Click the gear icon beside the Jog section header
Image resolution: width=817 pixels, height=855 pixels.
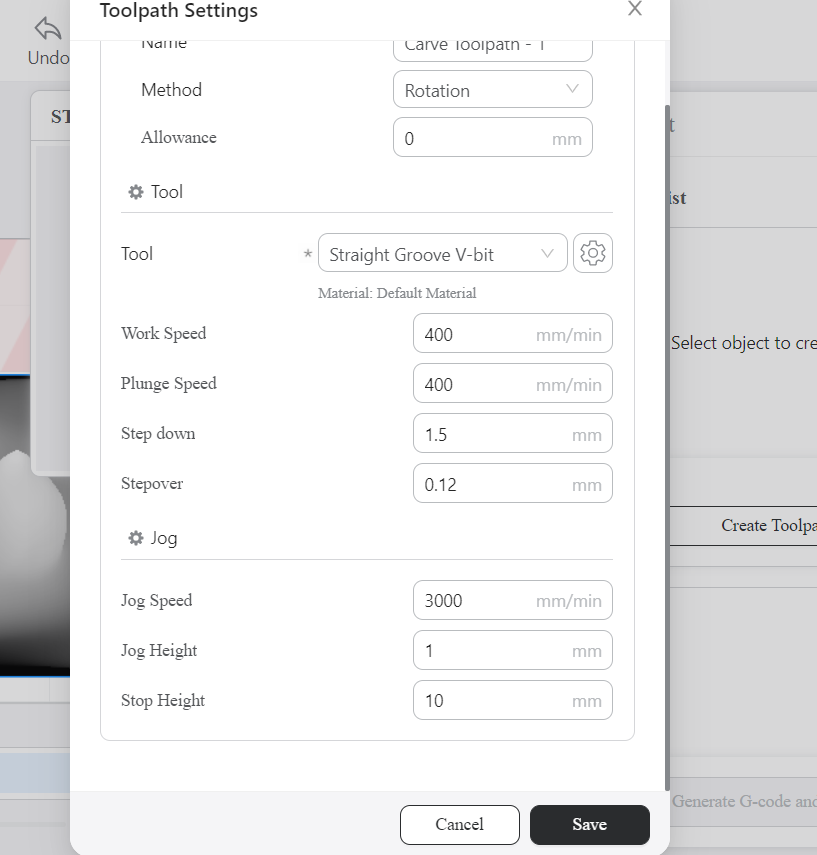click(135, 538)
